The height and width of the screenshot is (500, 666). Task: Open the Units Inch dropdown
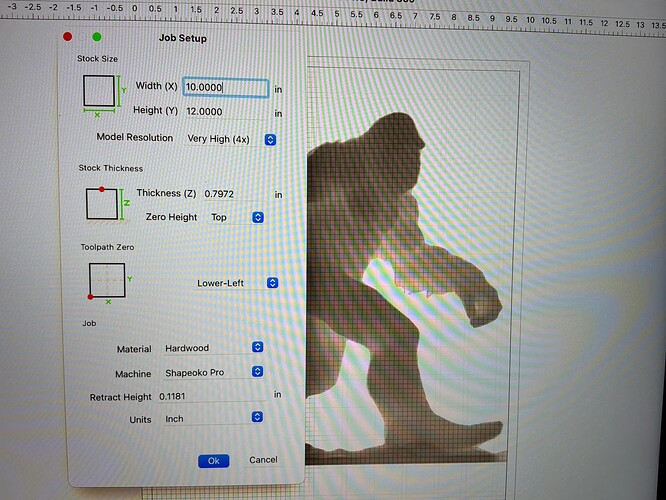[x=213, y=418]
